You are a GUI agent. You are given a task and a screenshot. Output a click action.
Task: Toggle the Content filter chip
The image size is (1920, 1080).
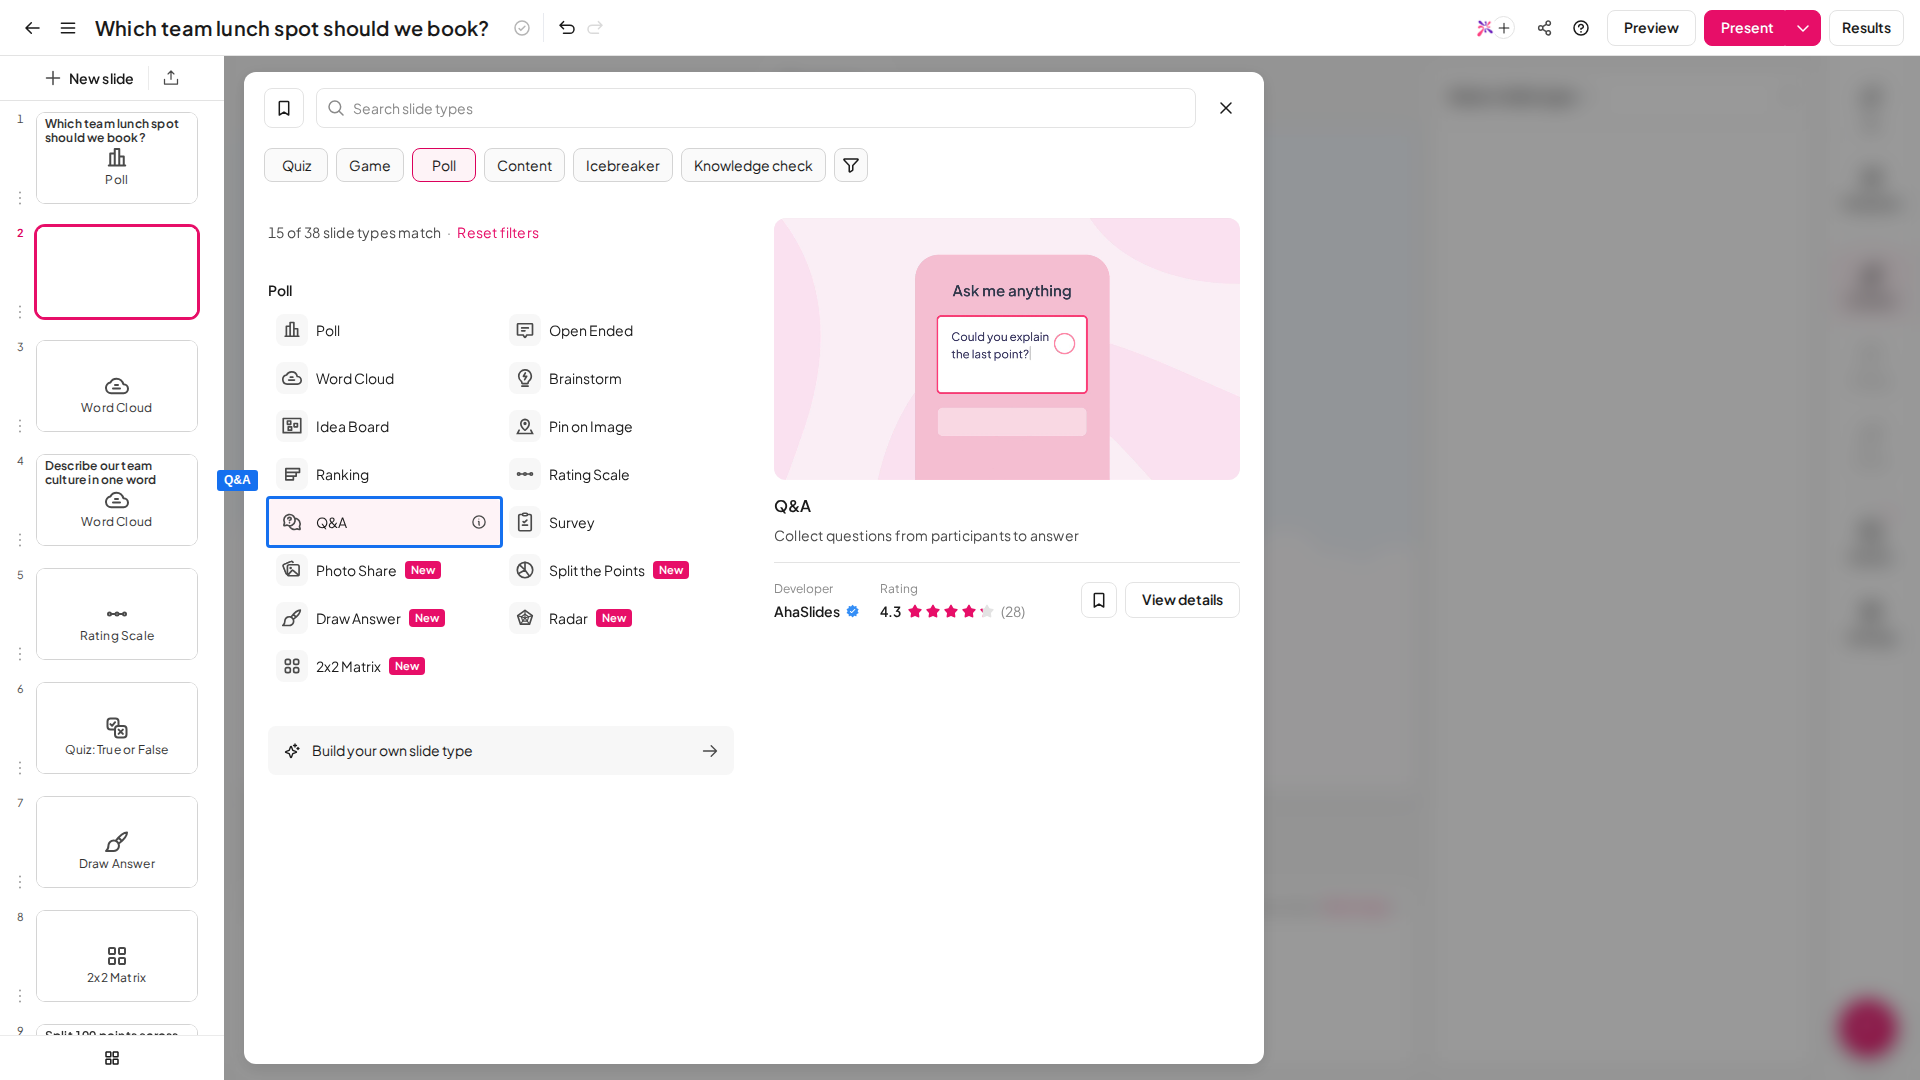pyautogui.click(x=524, y=165)
